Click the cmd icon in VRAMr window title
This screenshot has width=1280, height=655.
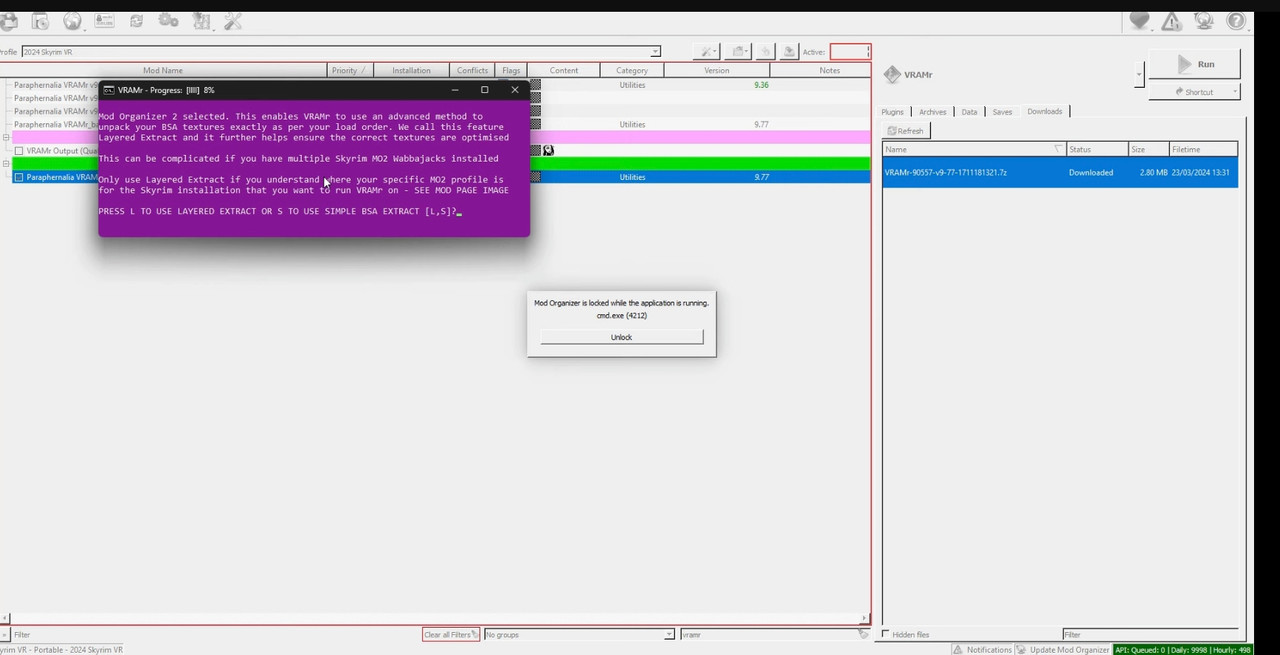point(109,90)
